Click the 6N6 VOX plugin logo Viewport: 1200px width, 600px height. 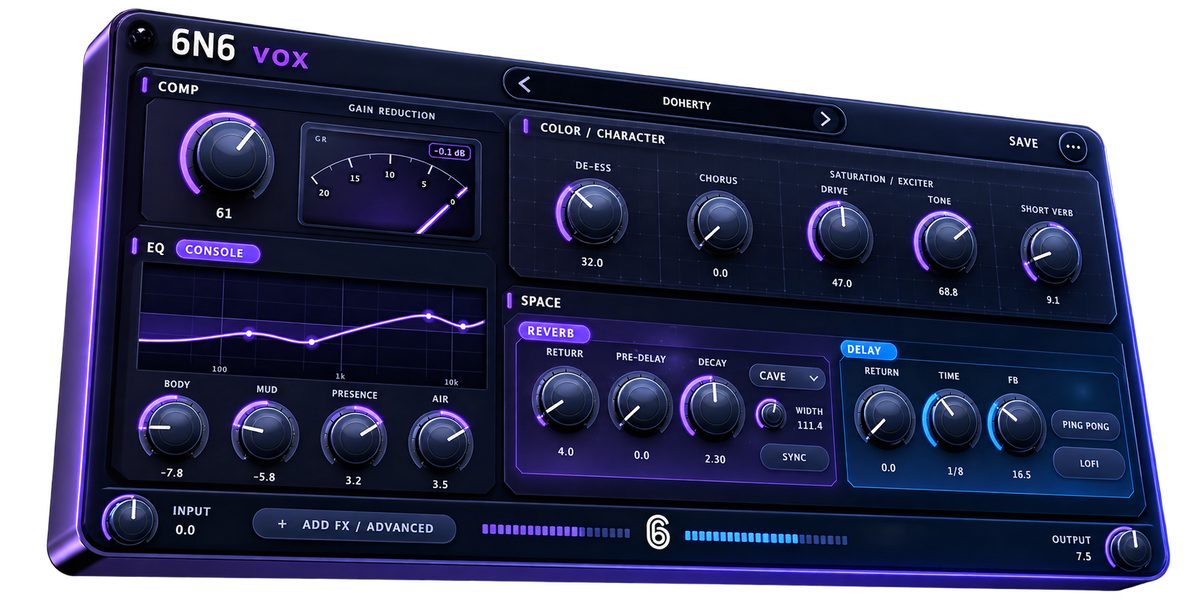click(x=240, y=47)
